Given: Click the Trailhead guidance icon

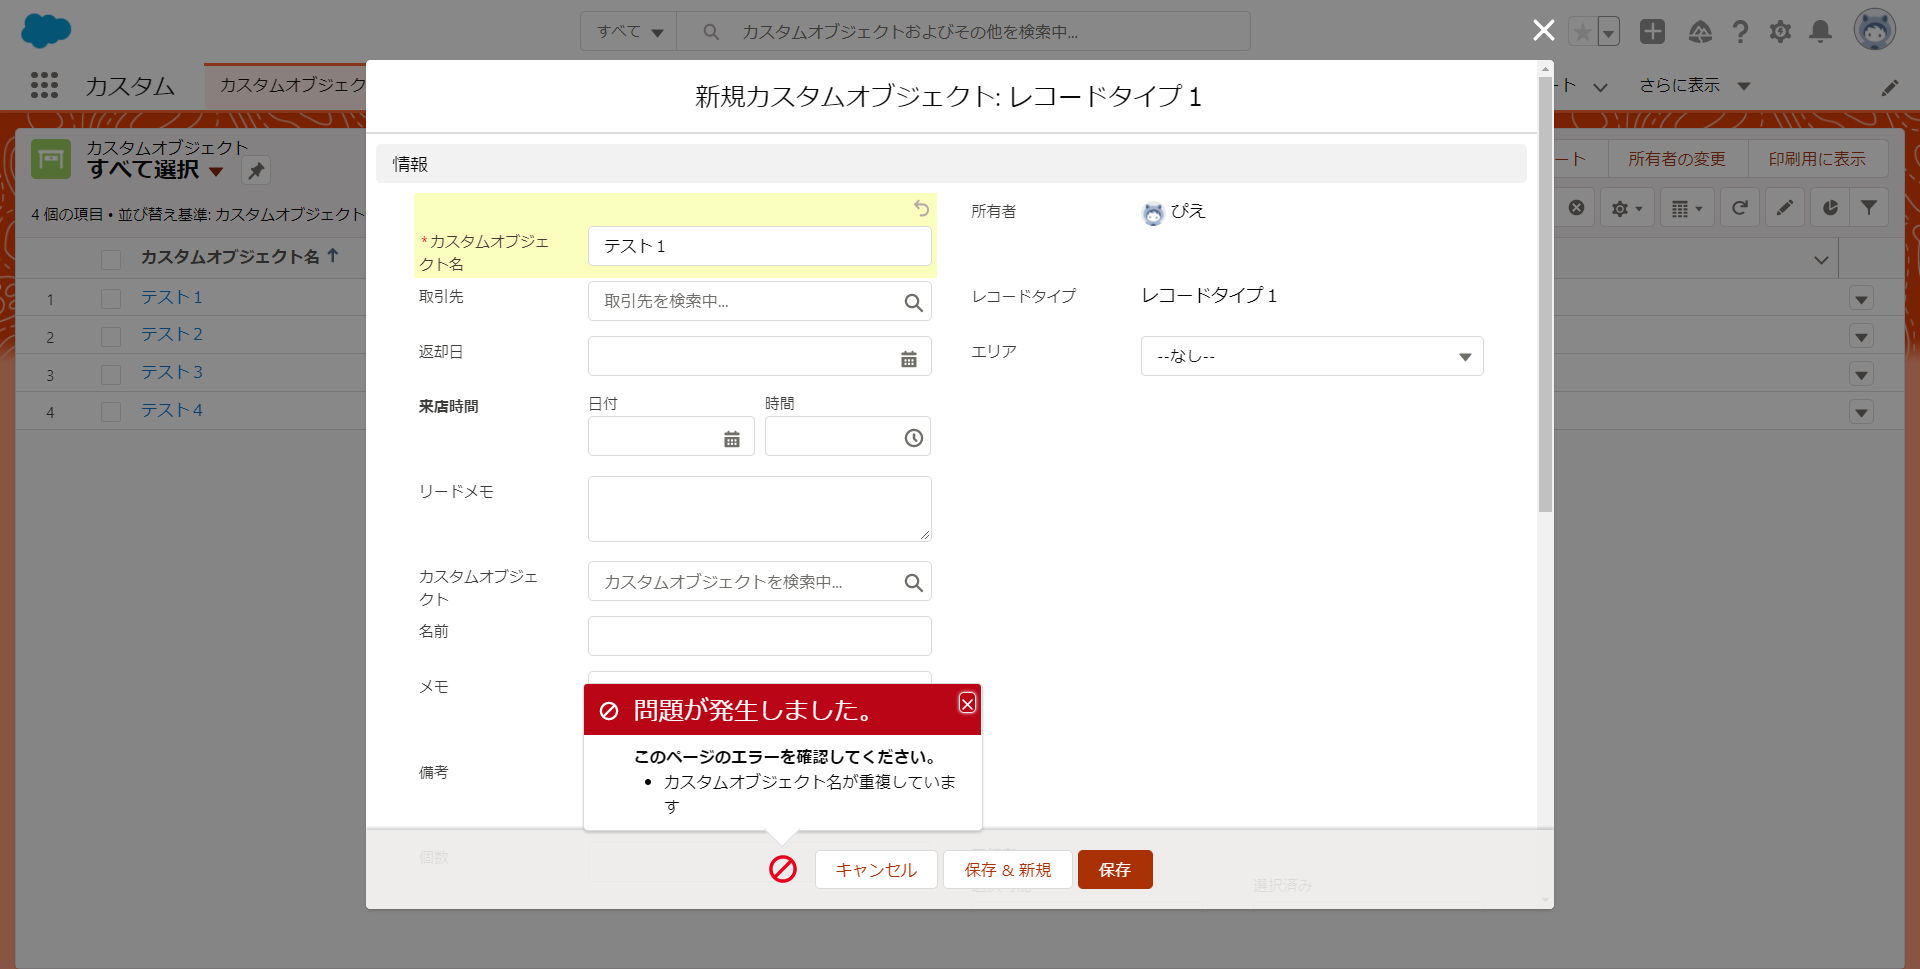Looking at the screenshot, I should click(1700, 32).
